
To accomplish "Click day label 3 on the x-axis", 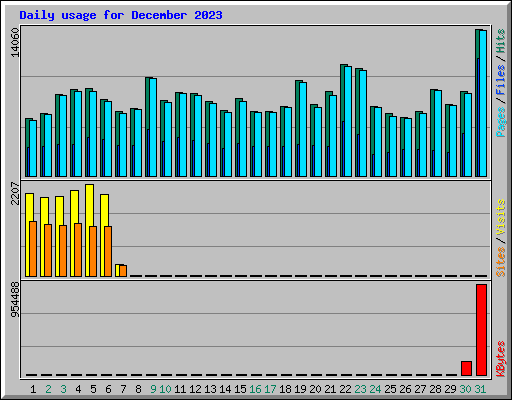I will 63,389.
